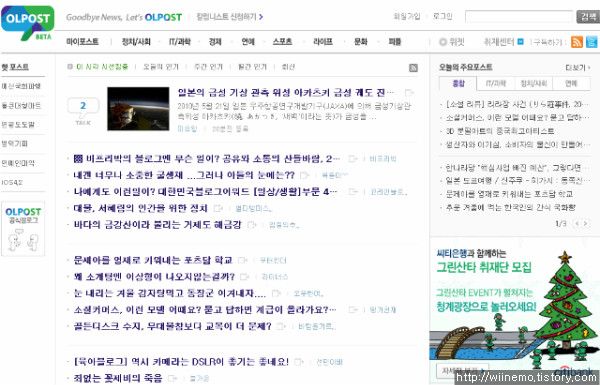
Task: Click new-window icon after 골든디스크 수지 post
Action: click(x=281, y=326)
